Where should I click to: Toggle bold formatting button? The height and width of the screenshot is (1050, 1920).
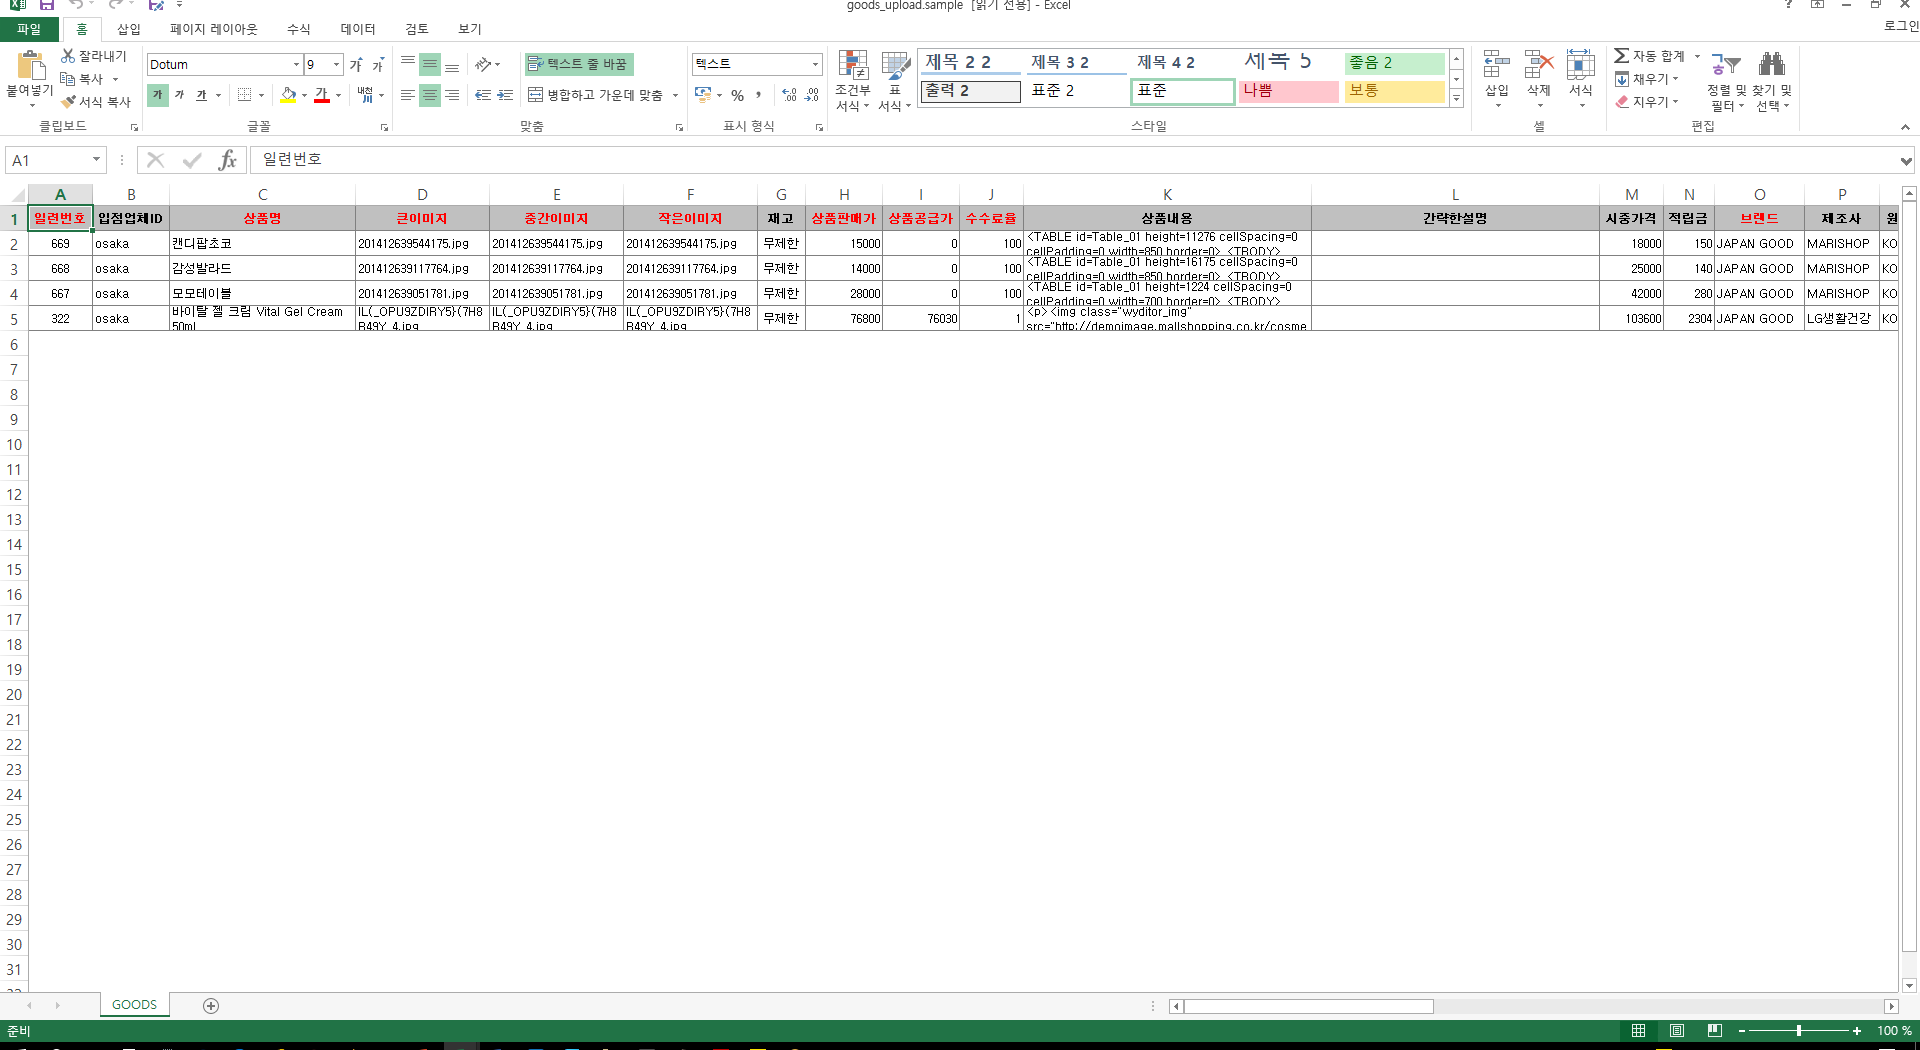point(157,95)
